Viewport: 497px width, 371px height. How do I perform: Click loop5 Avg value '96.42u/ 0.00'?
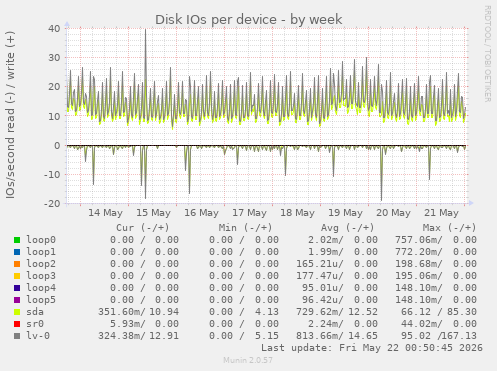point(340,300)
